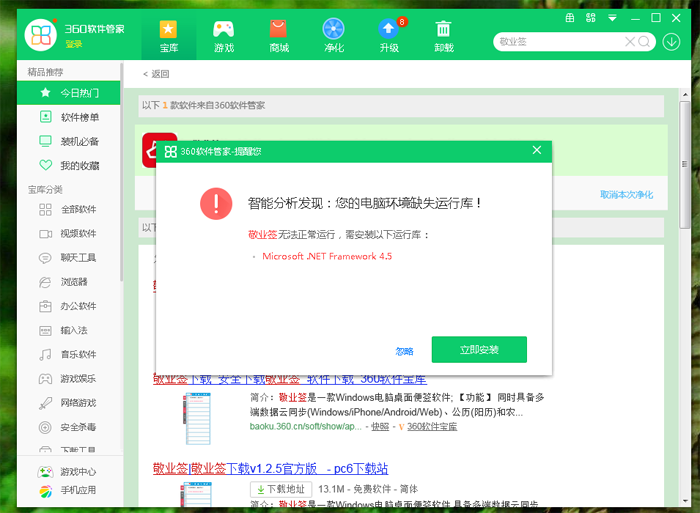This screenshot has width=700, height=513.
Task: Click the camera icon beside 视频软件
Action: (x=45, y=234)
